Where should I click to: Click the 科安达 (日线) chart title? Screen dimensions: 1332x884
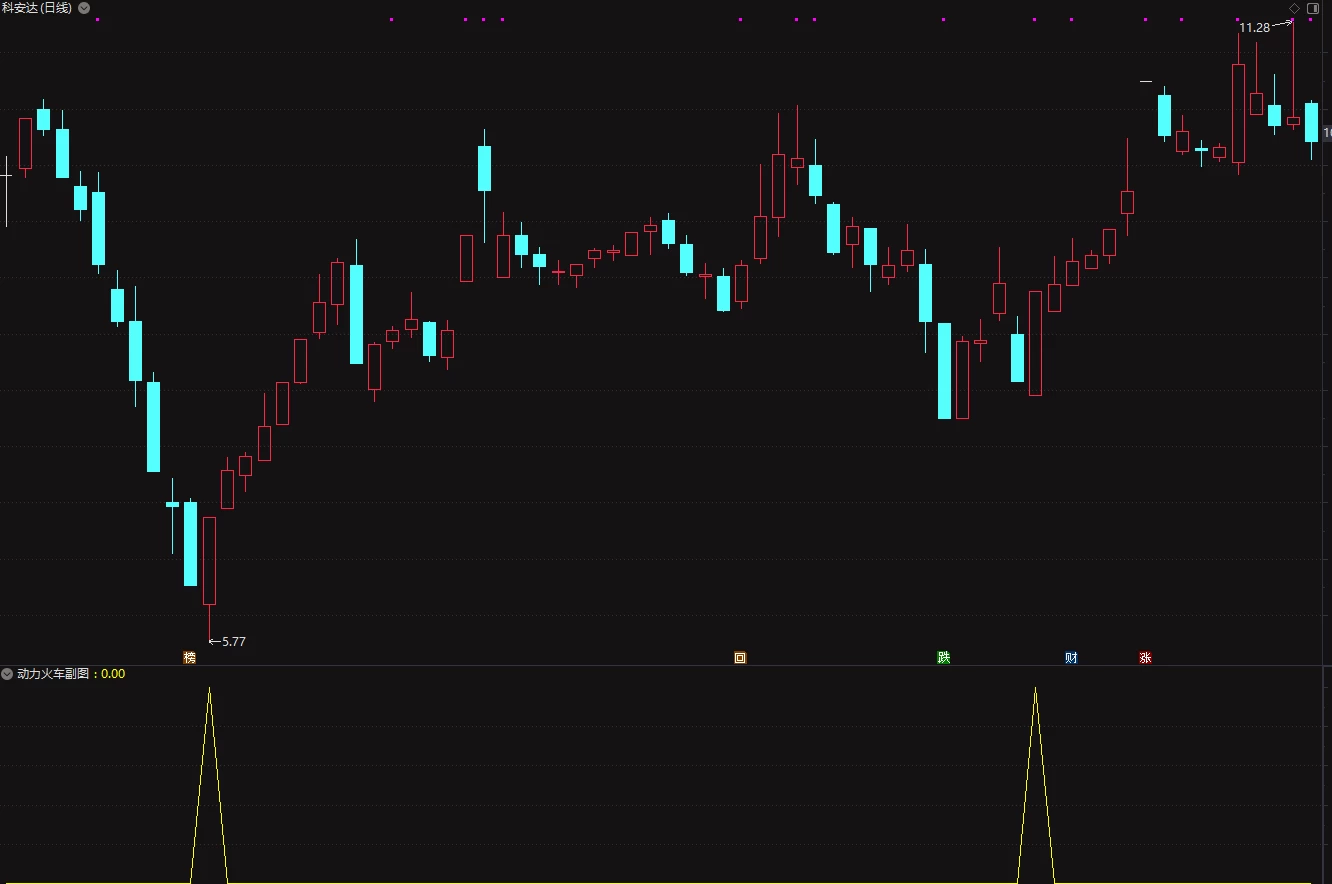pyautogui.click(x=38, y=8)
